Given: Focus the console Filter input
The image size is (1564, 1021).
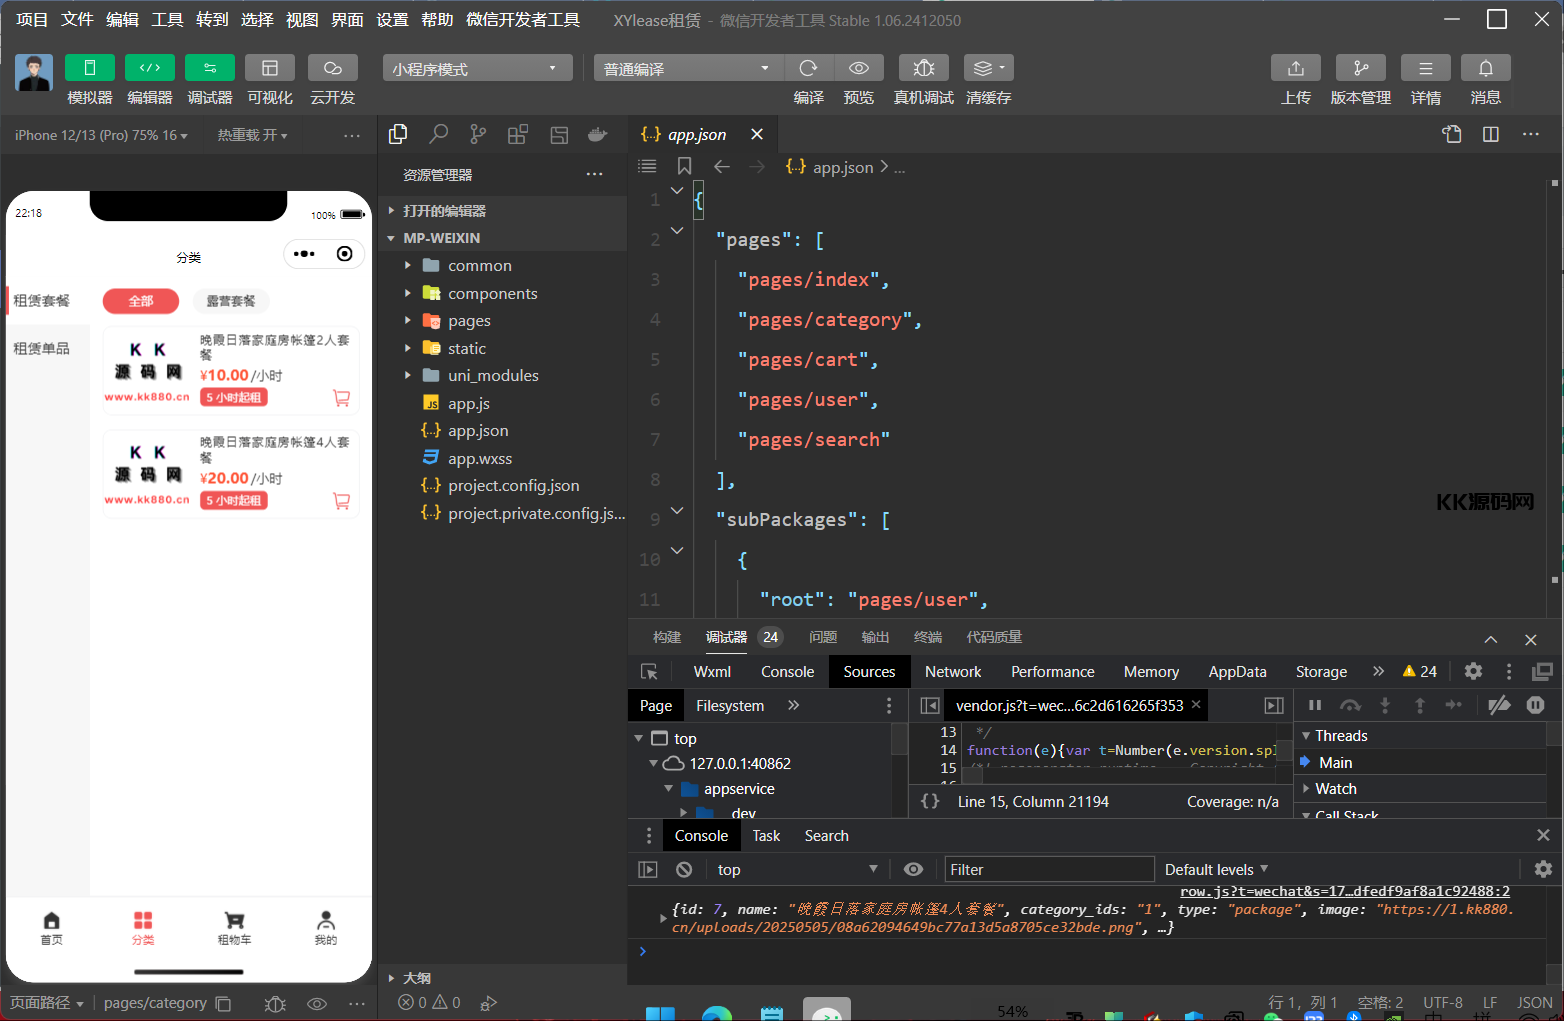Looking at the screenshot, I should [x=1049, y=869].
